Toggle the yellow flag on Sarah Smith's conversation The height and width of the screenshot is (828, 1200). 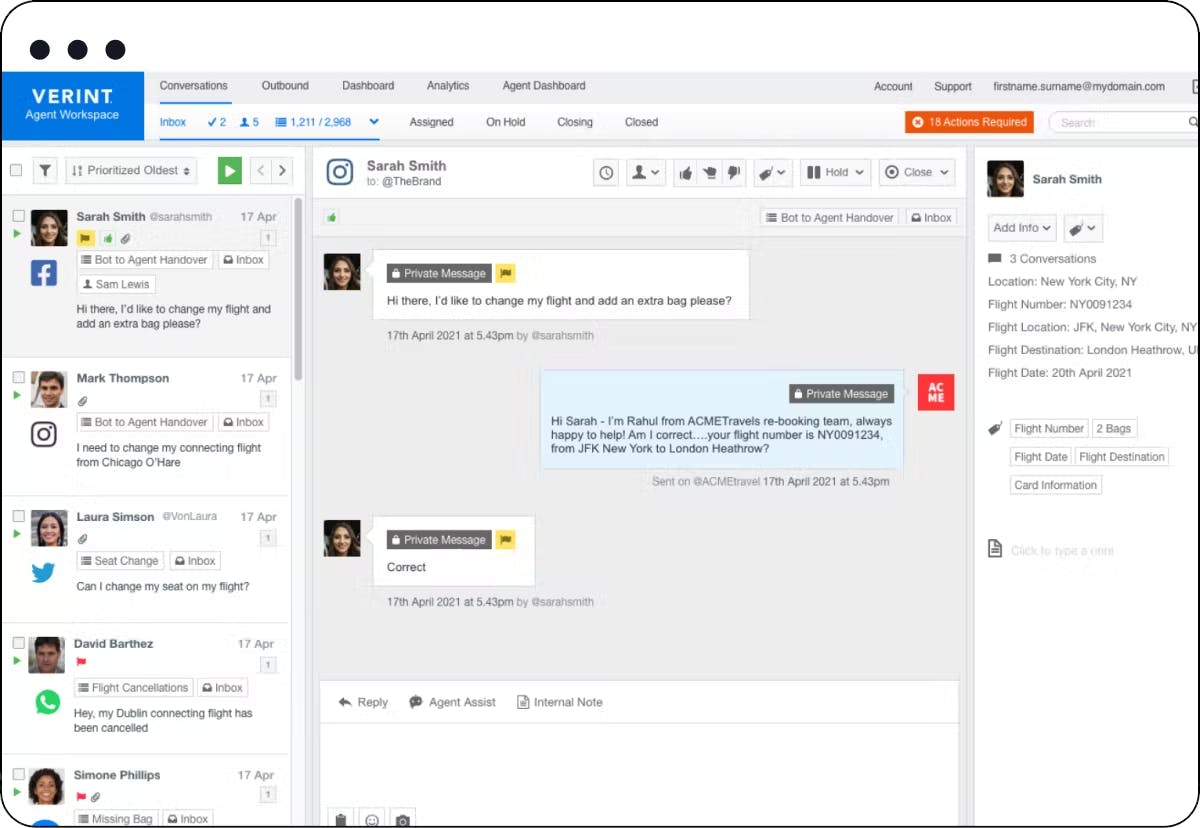point(85,238)
